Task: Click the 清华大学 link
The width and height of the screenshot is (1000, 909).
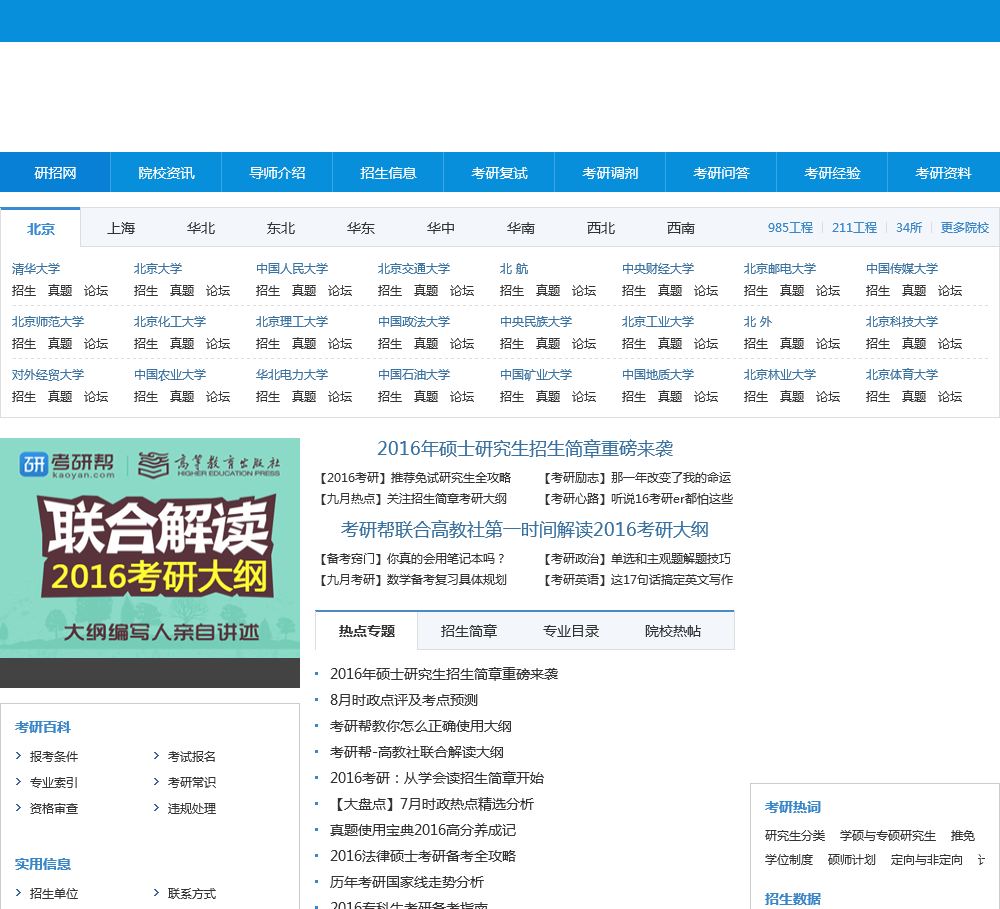Action: [x=36, y=269]
